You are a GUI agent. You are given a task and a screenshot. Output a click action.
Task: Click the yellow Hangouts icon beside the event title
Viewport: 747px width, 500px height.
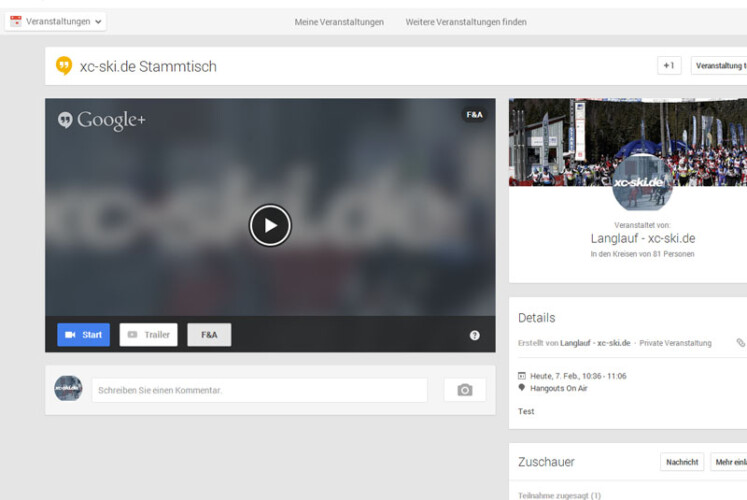click(x=64, y=66)
